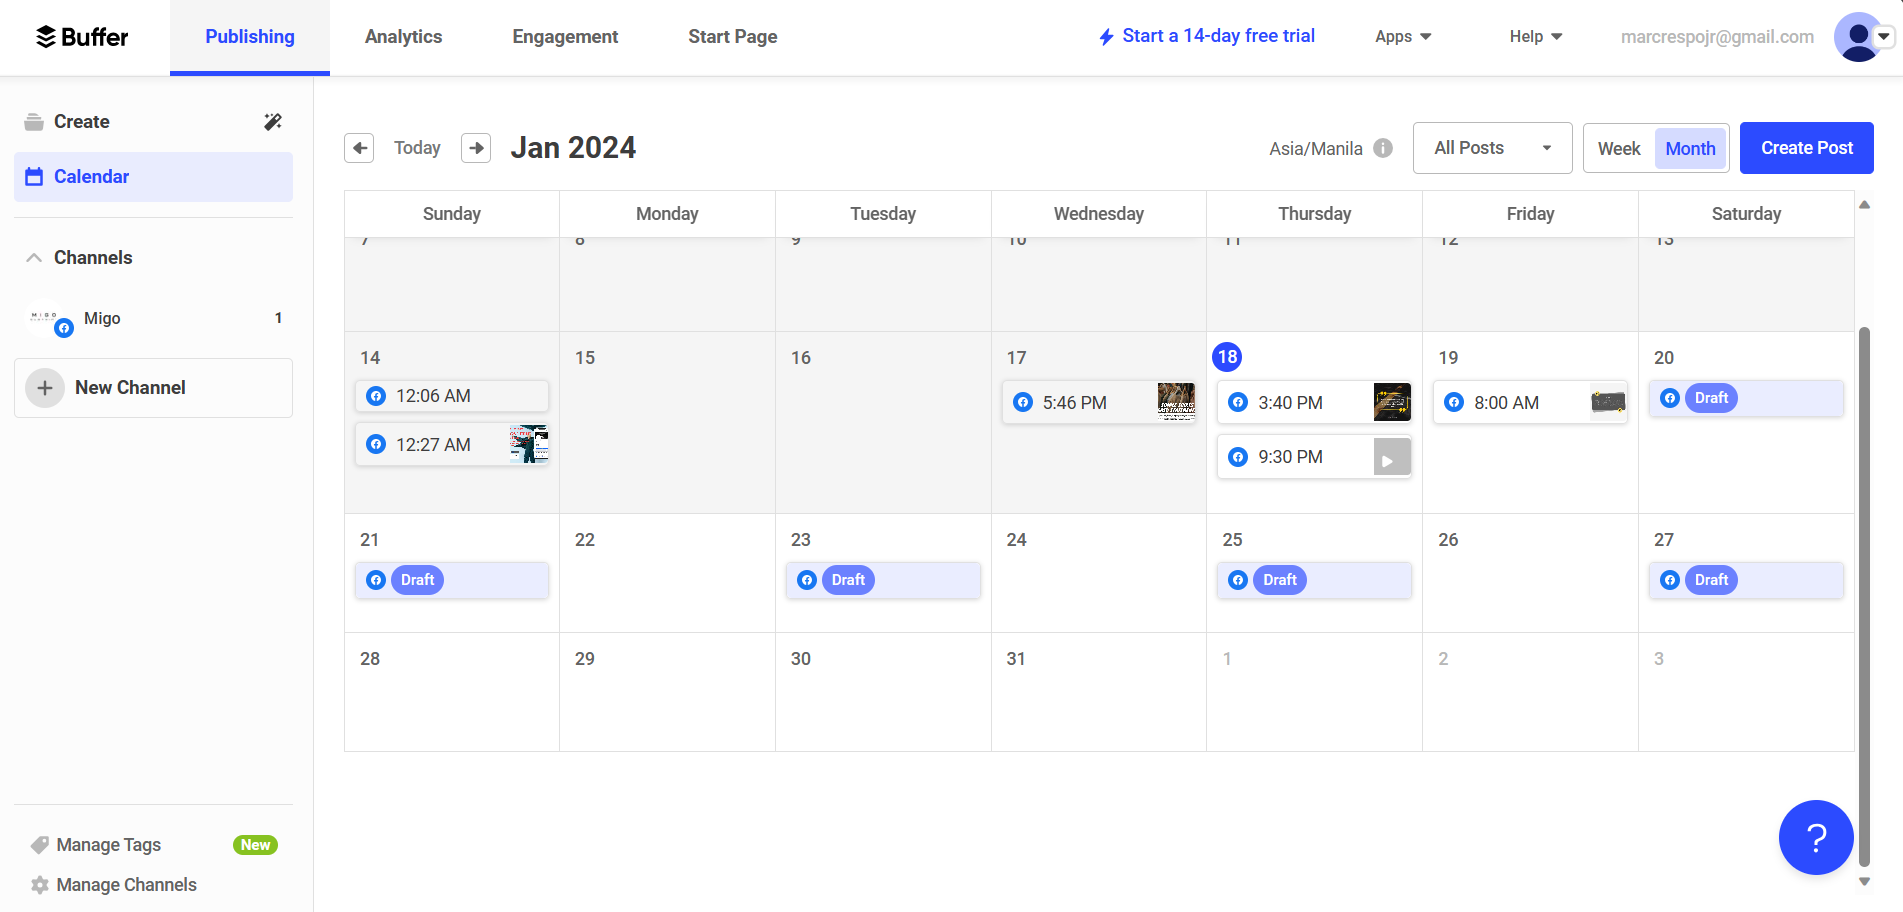Switch calendar to Month view
The height and width of the screenshot is (912, 1903).
pos(1690,148)
